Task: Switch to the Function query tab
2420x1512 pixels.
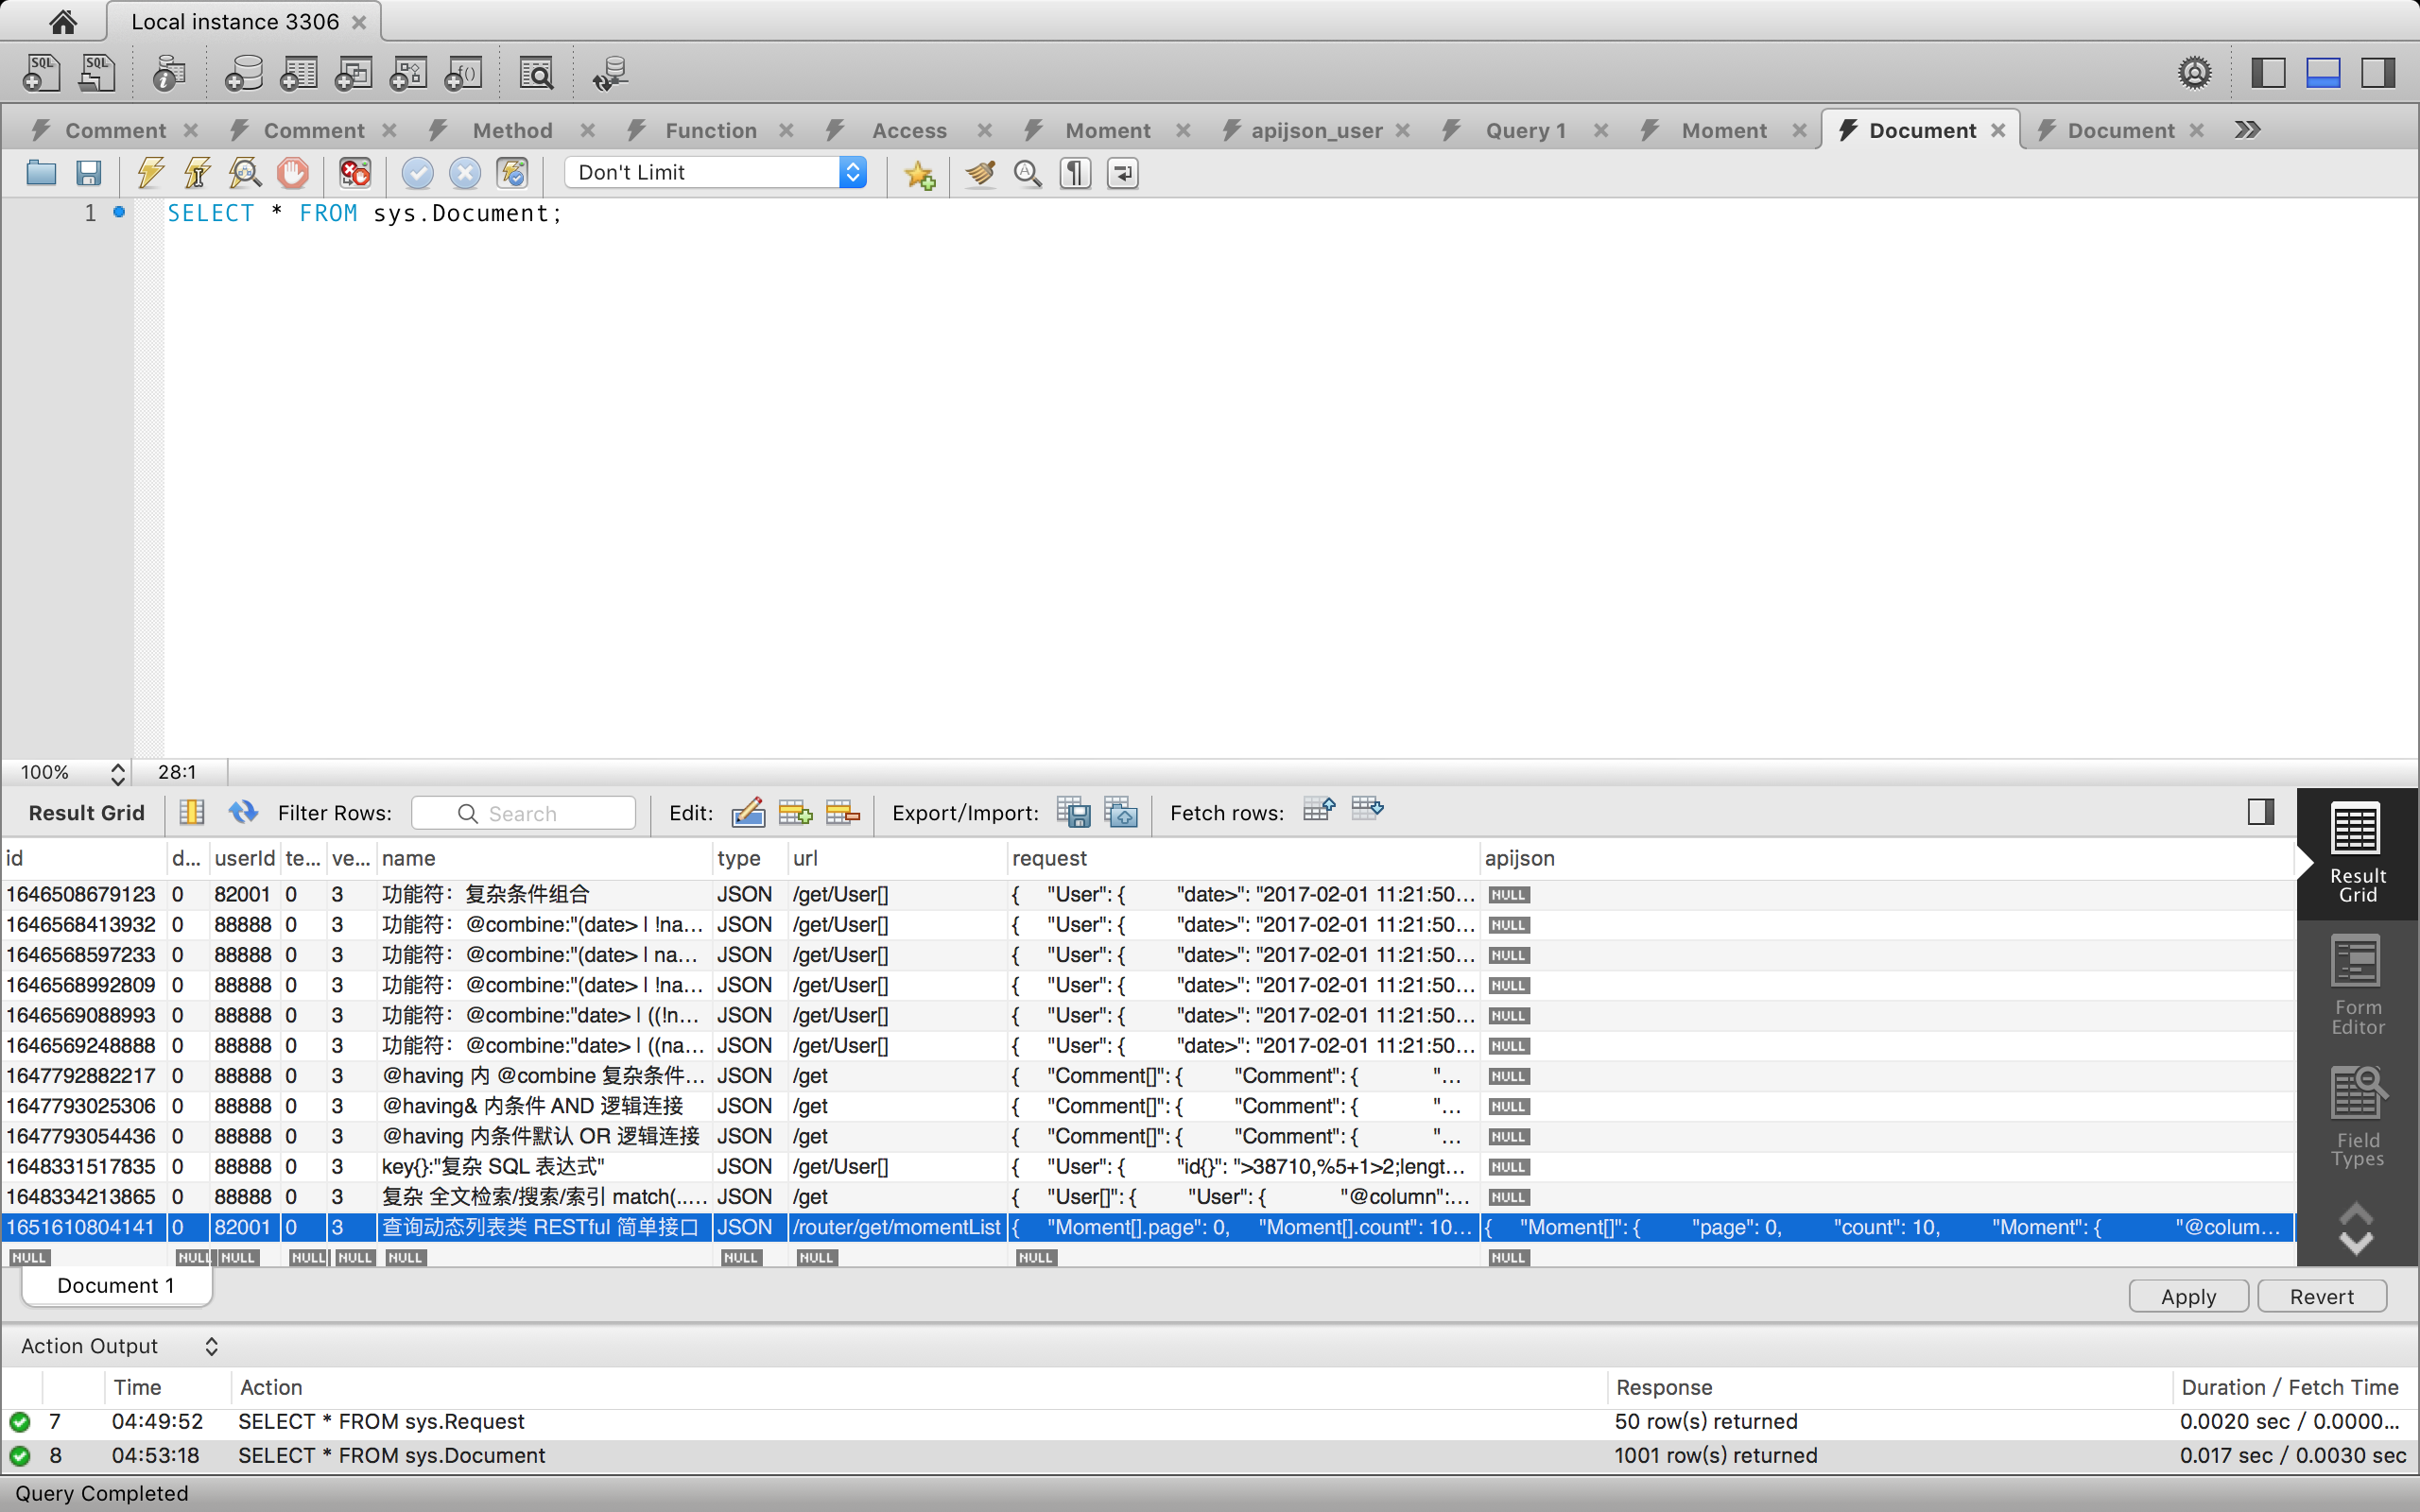Action: (710, 130)
